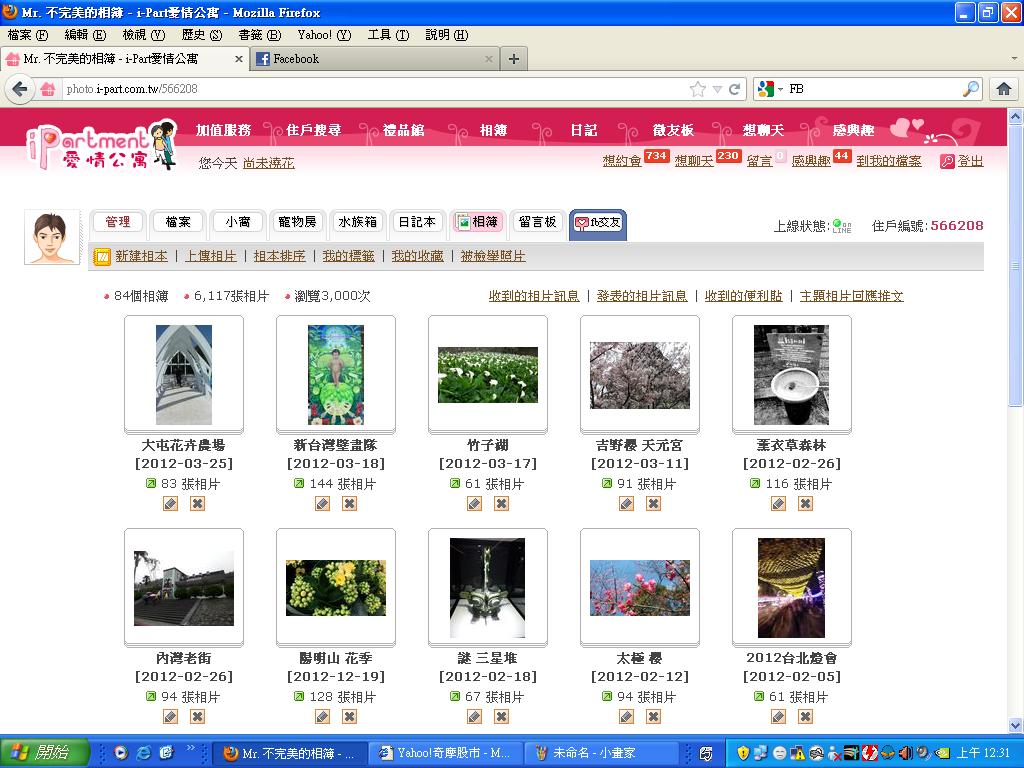Open the 吉野櫻 天元宮 album thumbnail
Screen dimensions: 1024x768
[639, 375]
